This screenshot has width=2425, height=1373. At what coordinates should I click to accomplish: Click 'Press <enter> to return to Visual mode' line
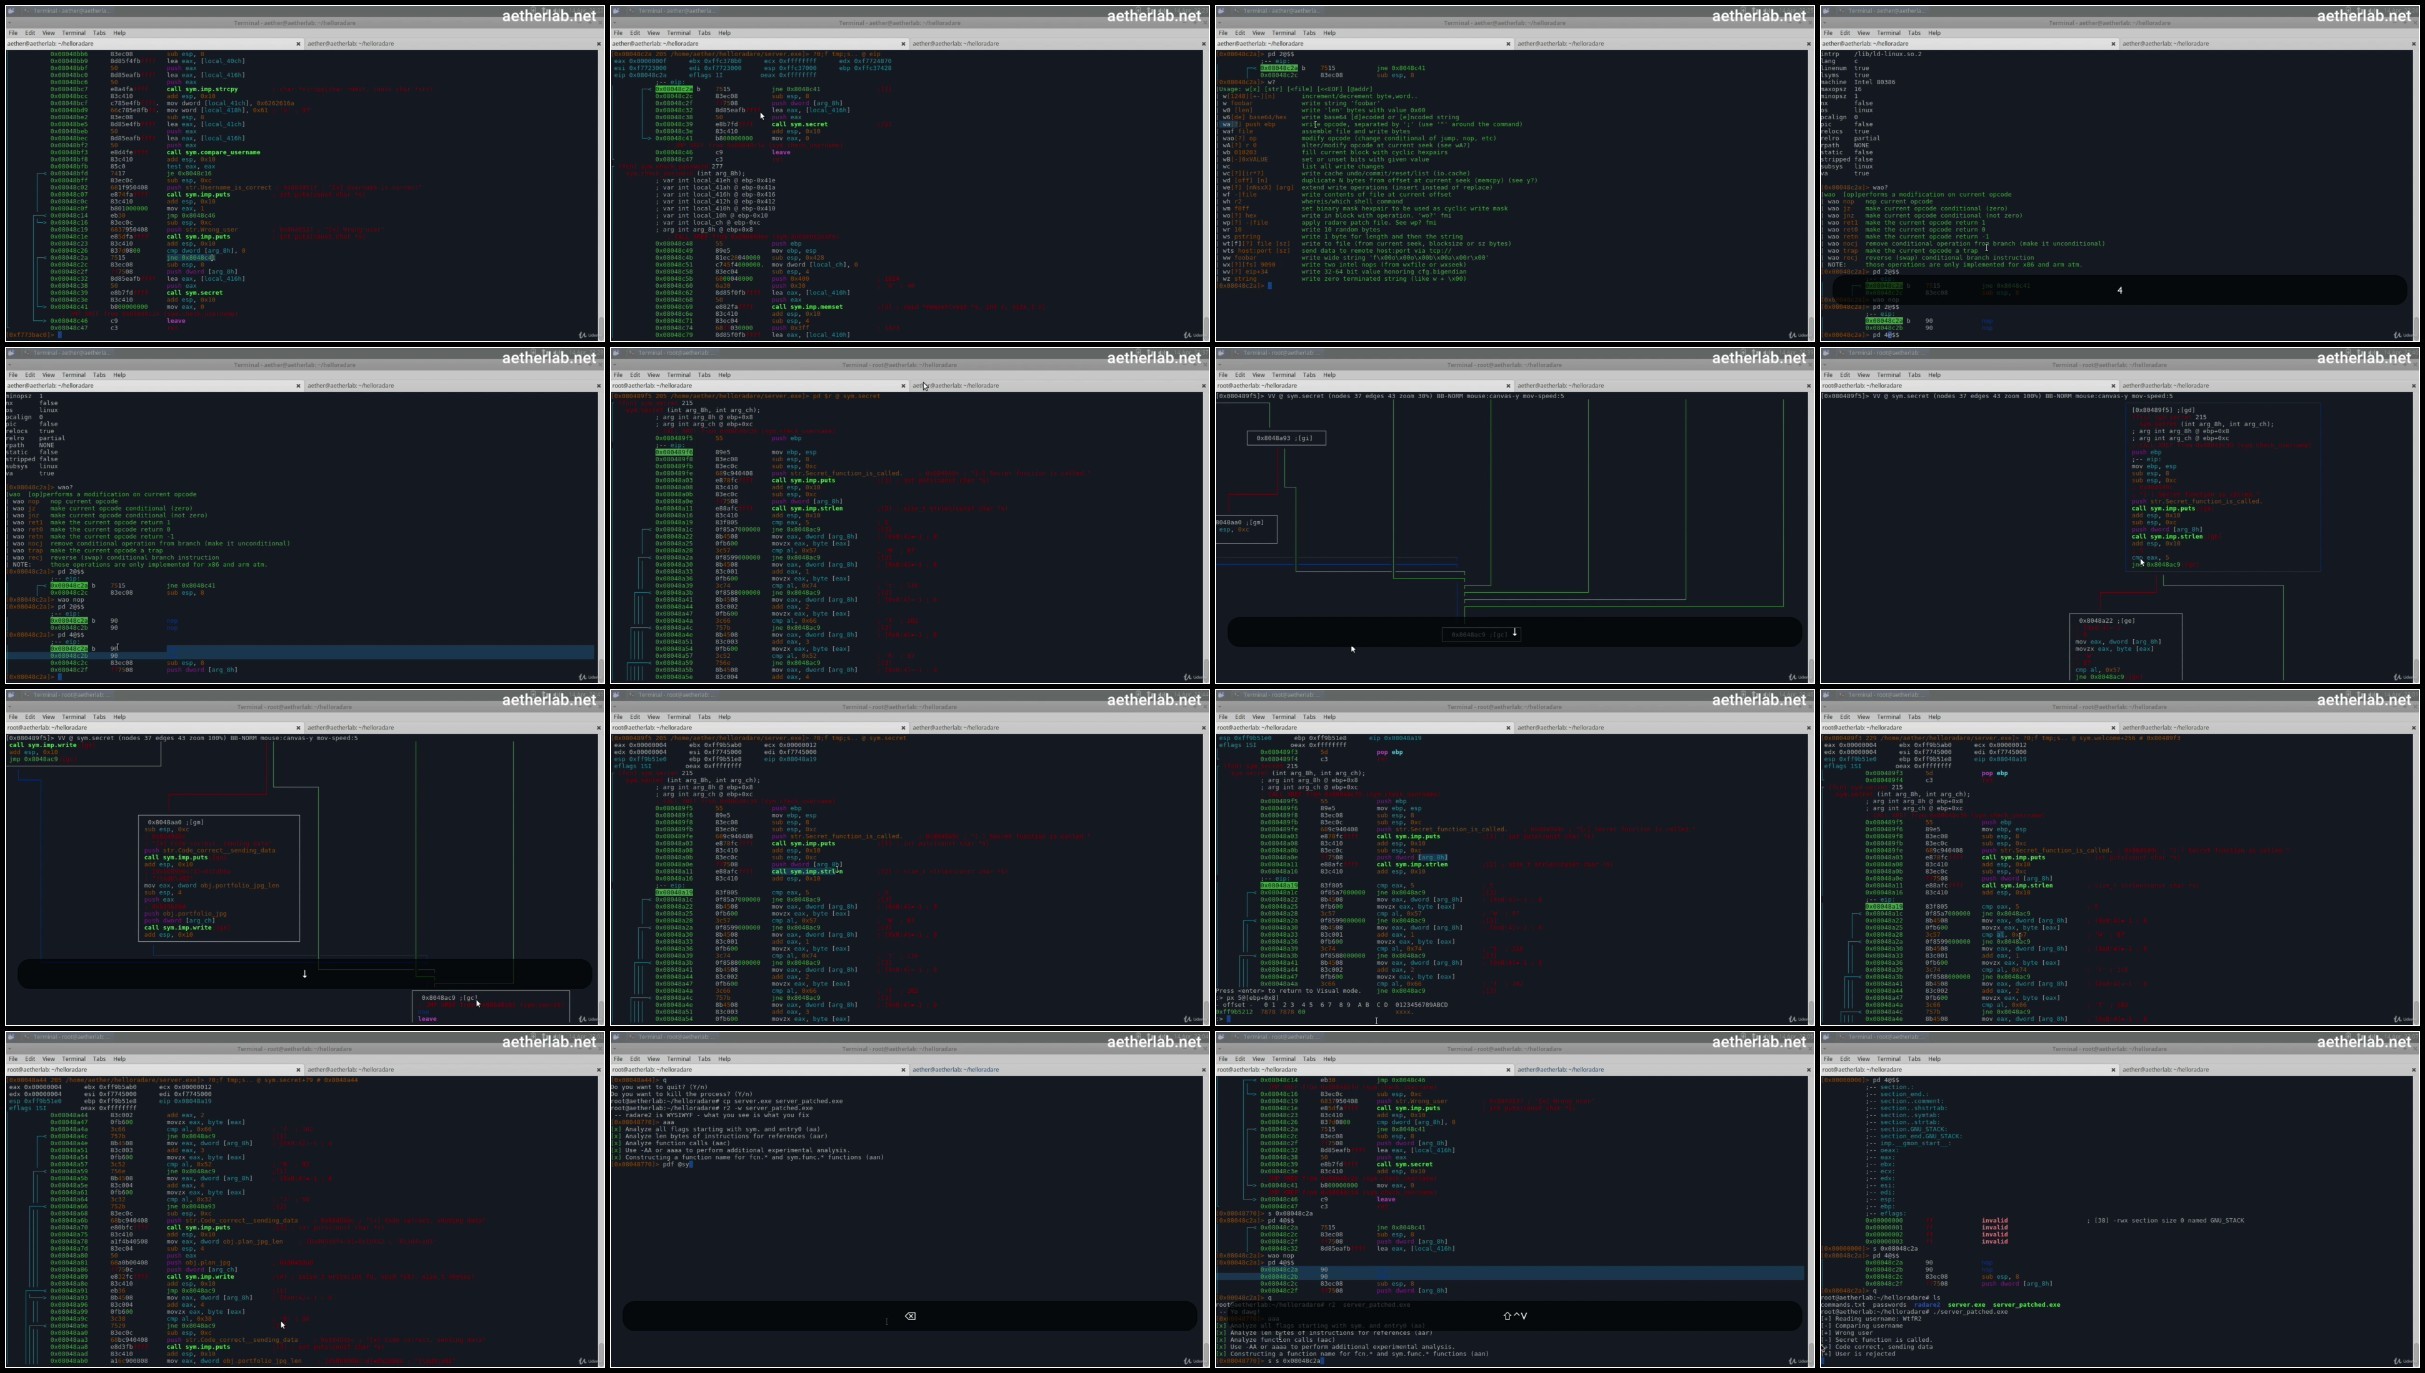[1288, 991]
